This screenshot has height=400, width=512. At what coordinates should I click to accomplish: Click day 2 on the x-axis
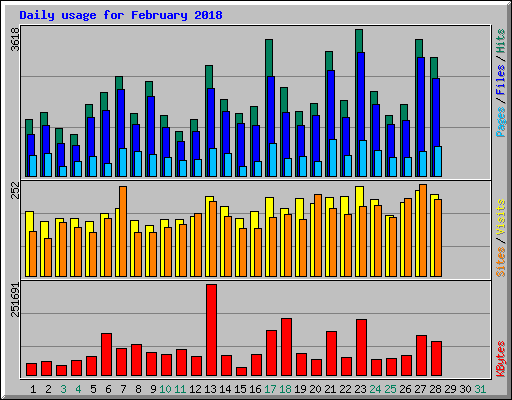click(x=48, y=389)
